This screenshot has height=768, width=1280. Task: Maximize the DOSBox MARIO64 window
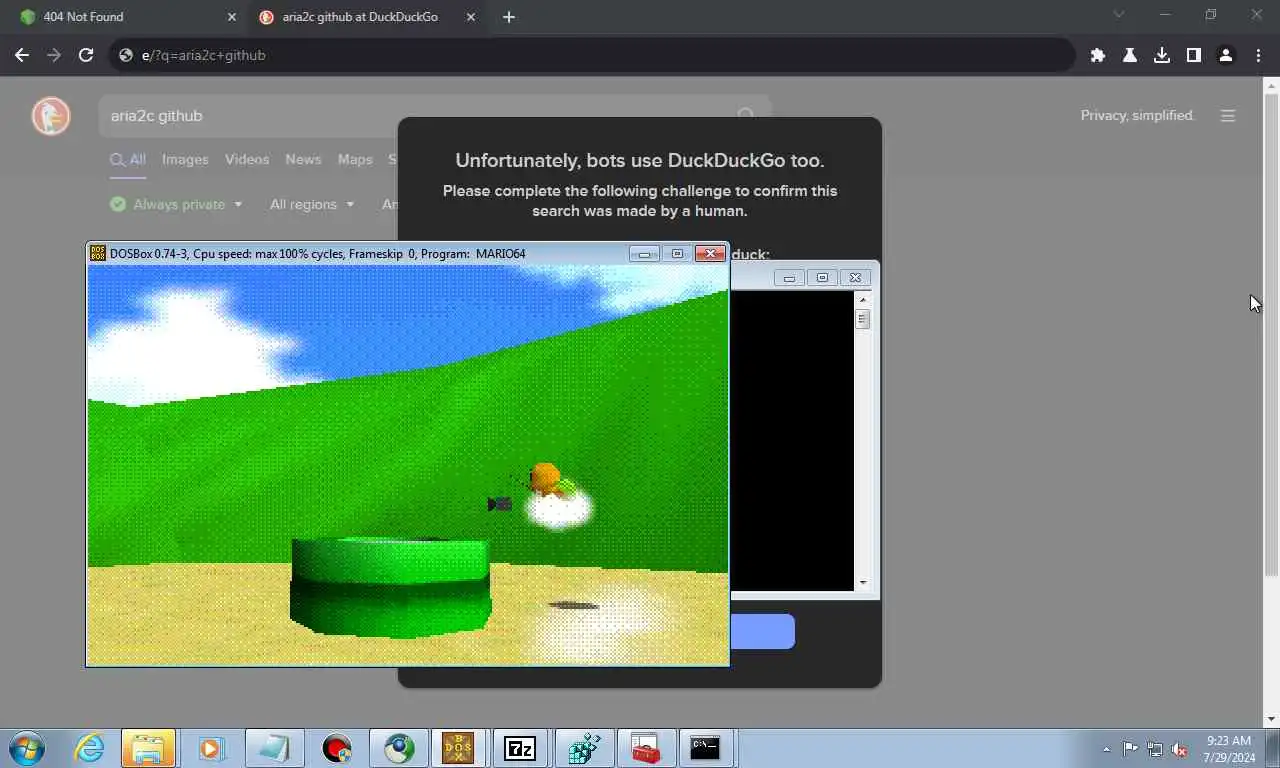point(677,253)
